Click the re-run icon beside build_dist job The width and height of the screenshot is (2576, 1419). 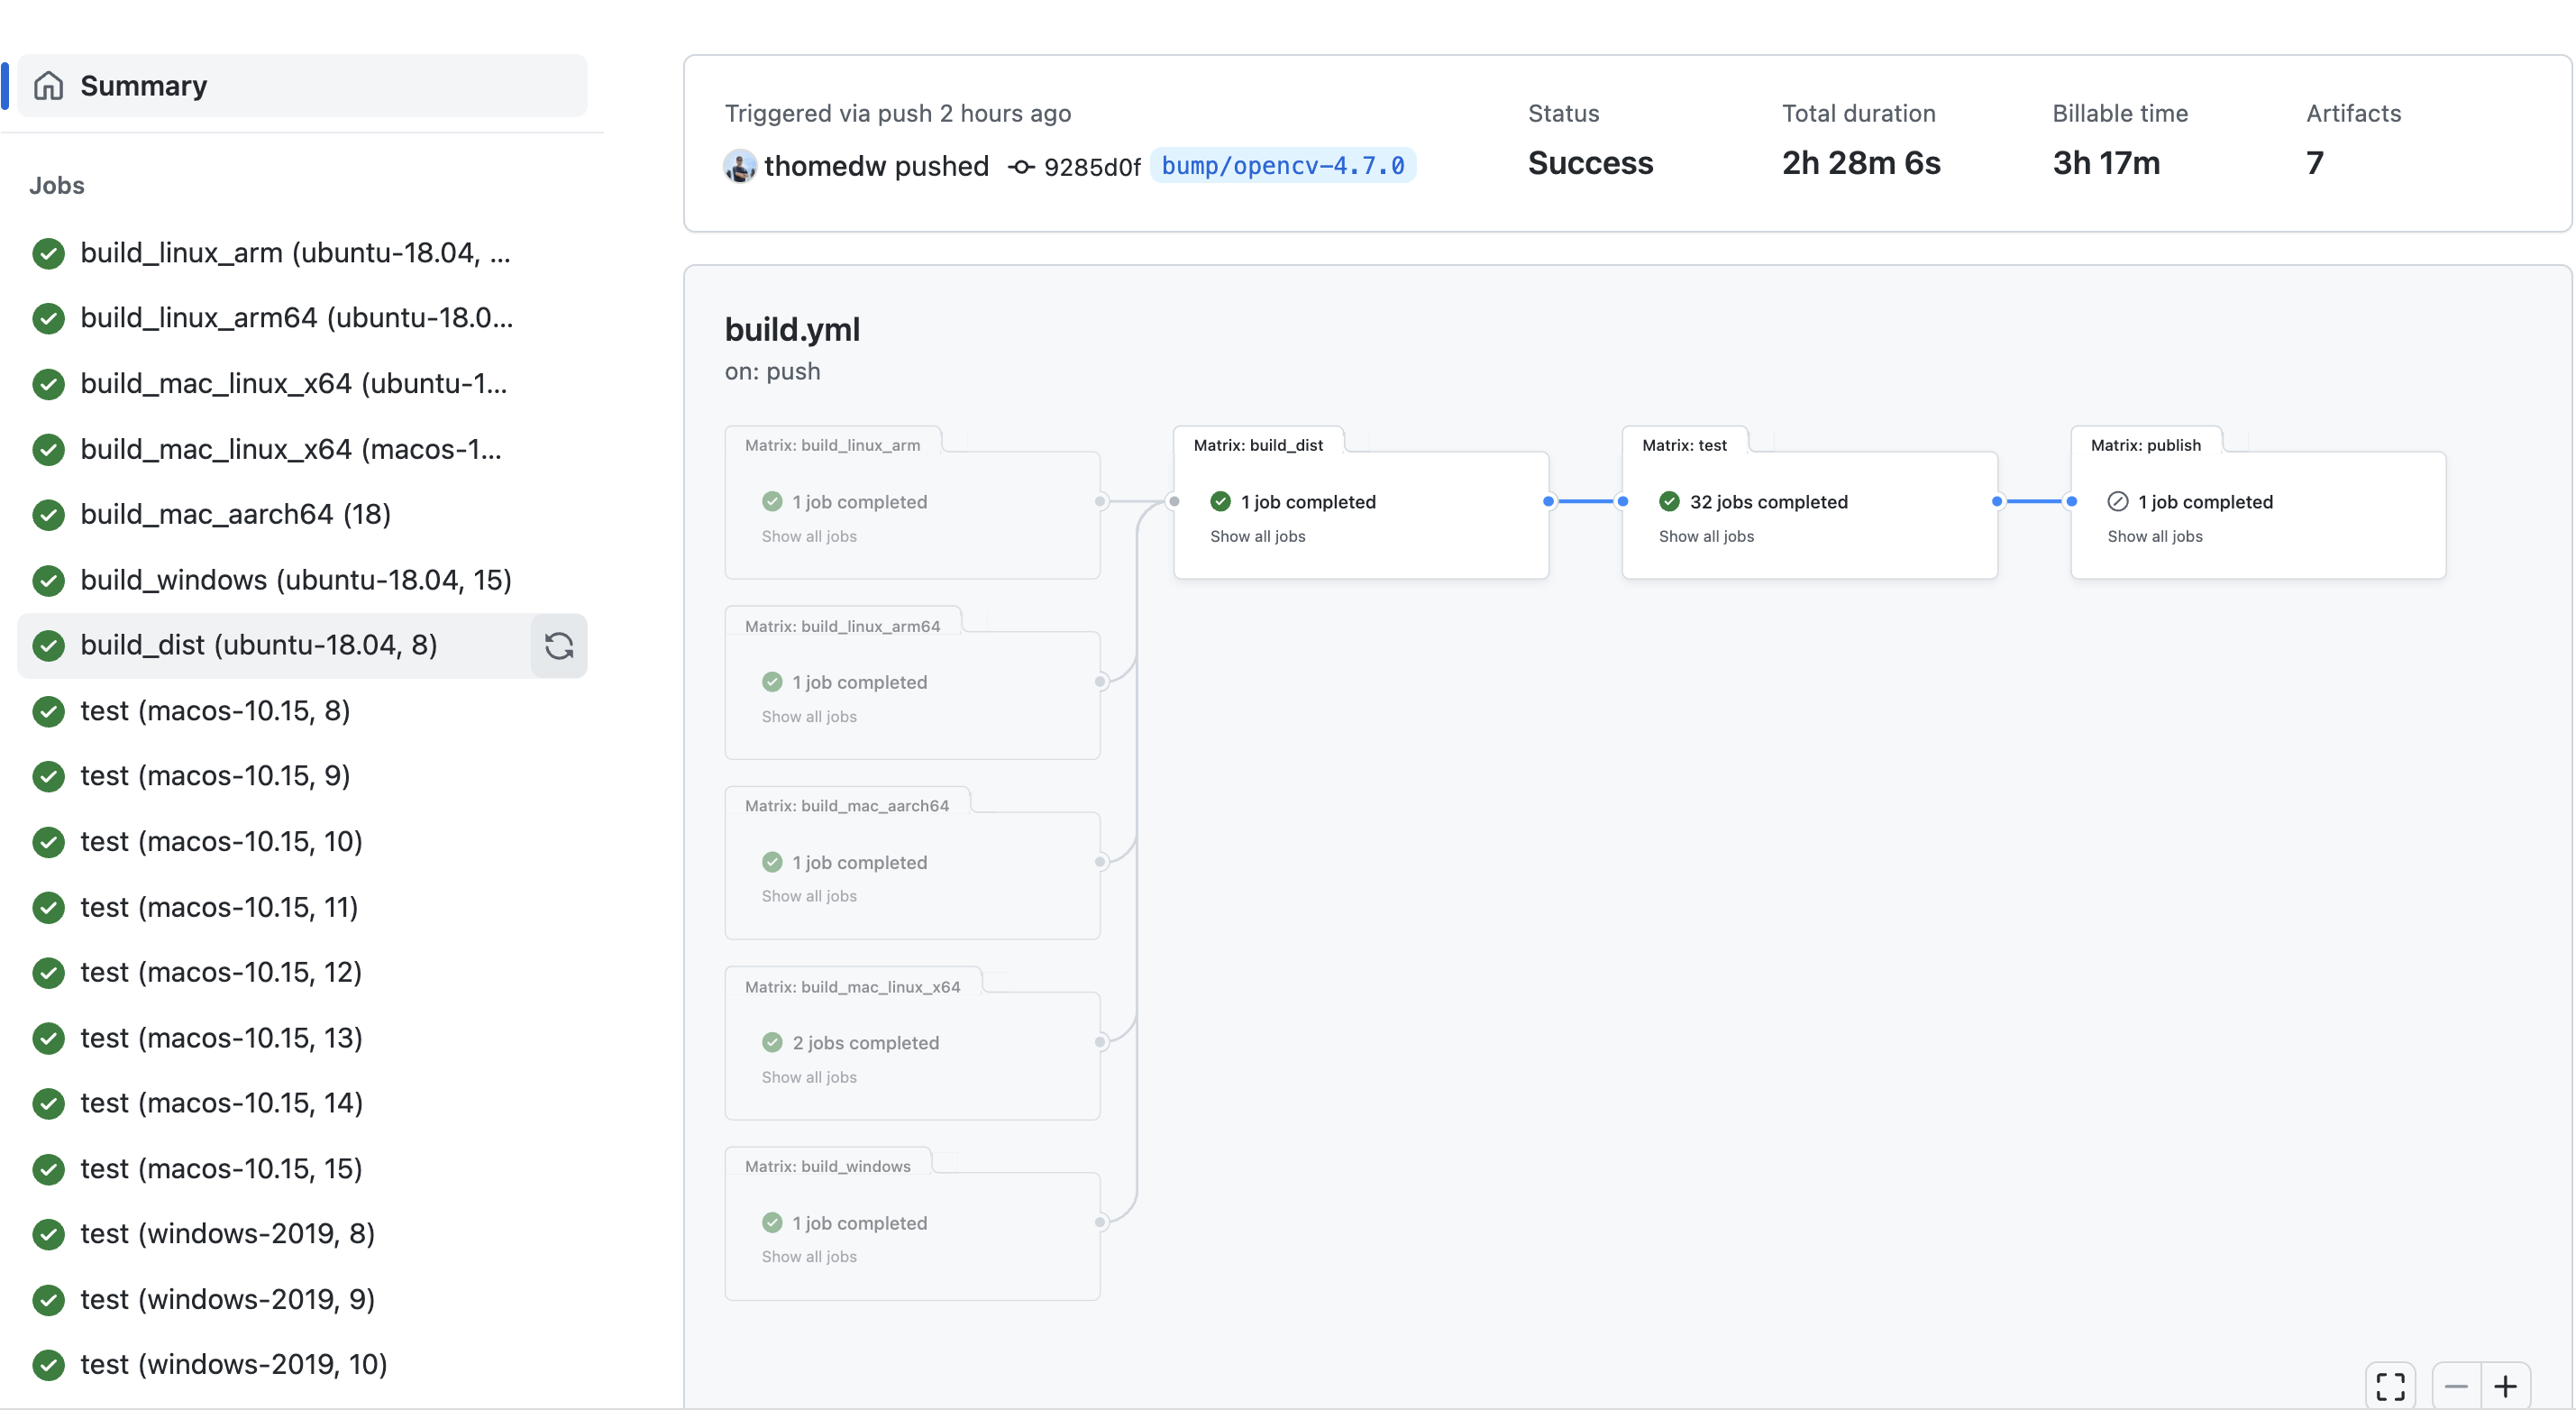(558, 646)
